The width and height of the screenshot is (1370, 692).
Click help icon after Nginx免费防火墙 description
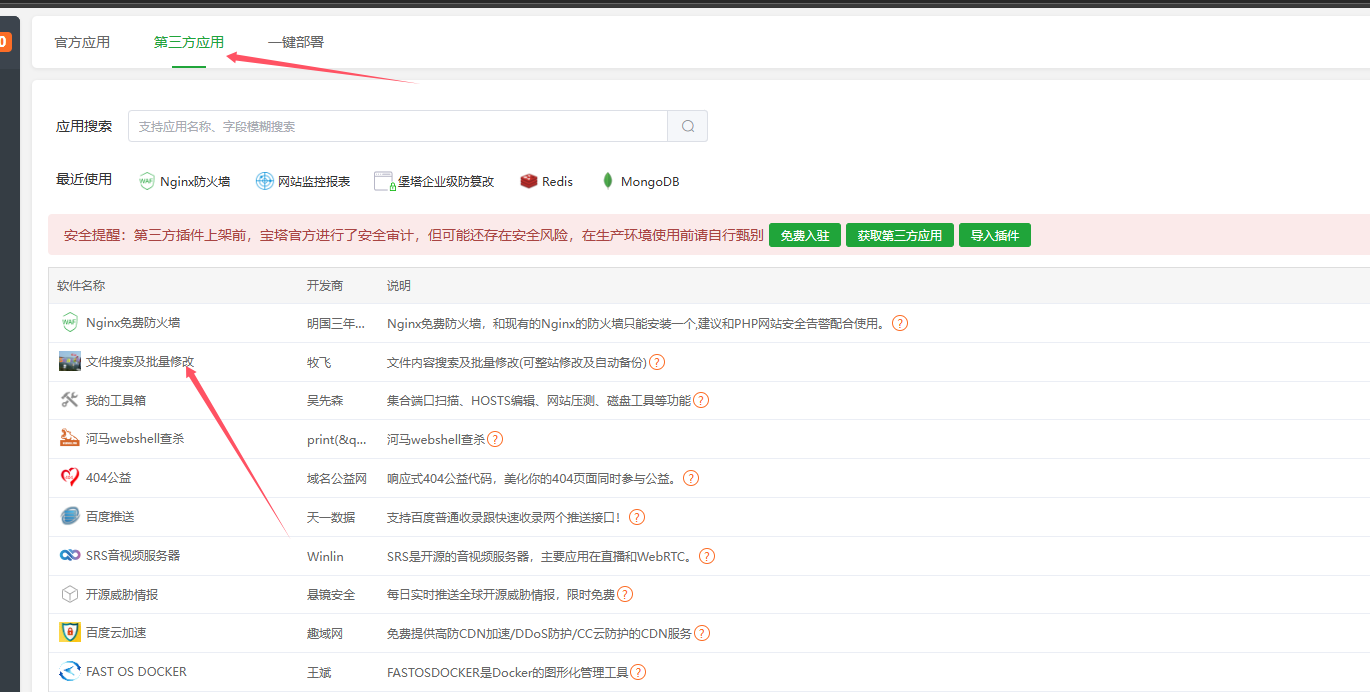click(900, 323)
